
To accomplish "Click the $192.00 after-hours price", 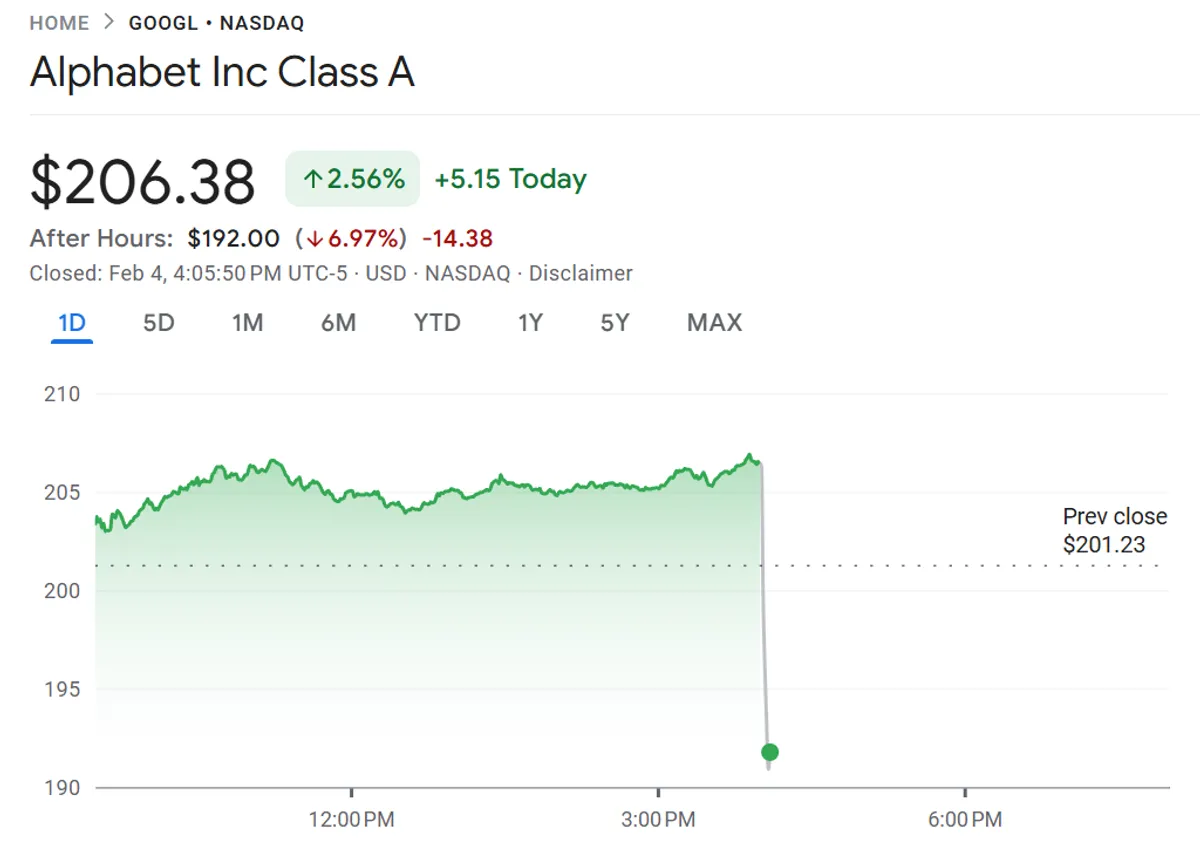I will point(233,238).
